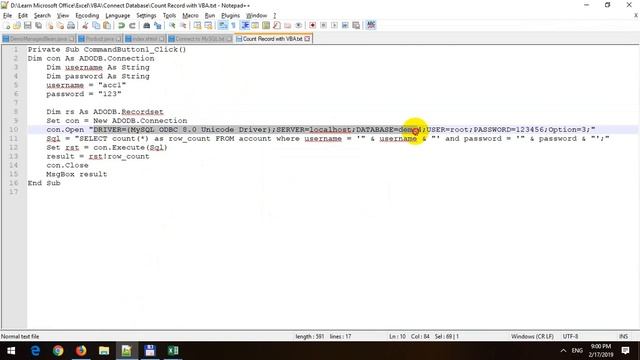The height and width of the screenshot is (360, 640).
Task: Click line 13 'result = rst!row_count'
Action: [98, 156]
